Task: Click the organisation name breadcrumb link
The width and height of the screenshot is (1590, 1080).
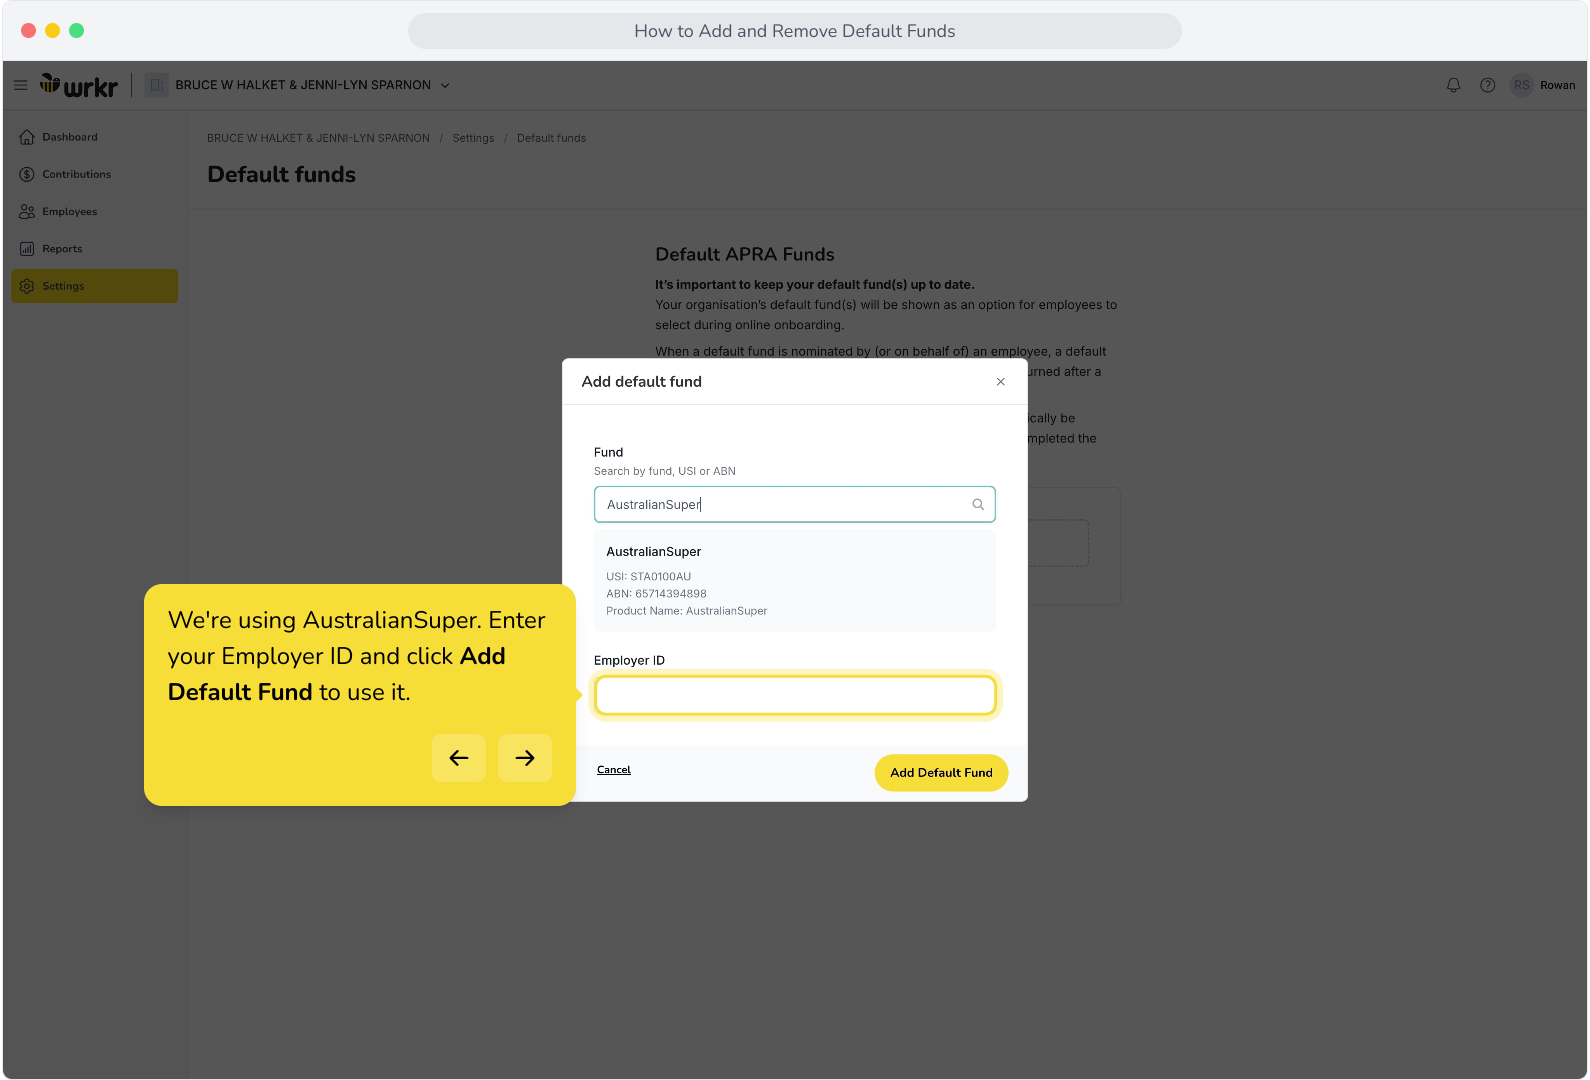Action: 318,138
